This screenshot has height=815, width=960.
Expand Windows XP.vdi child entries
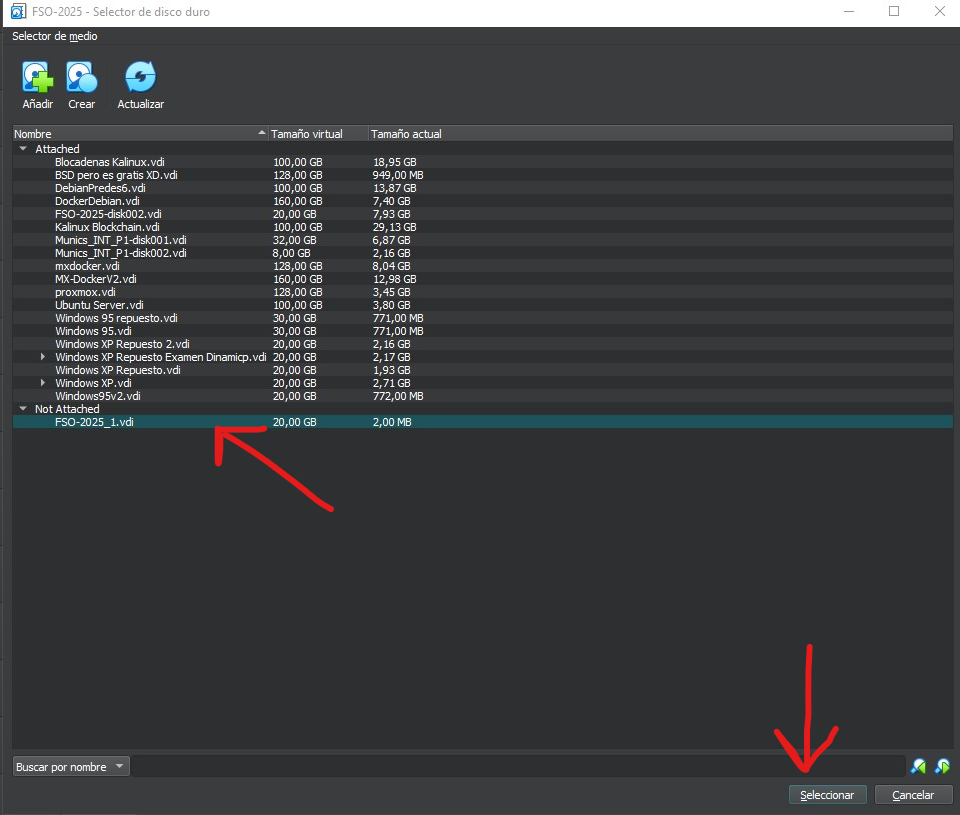[43, 383]
